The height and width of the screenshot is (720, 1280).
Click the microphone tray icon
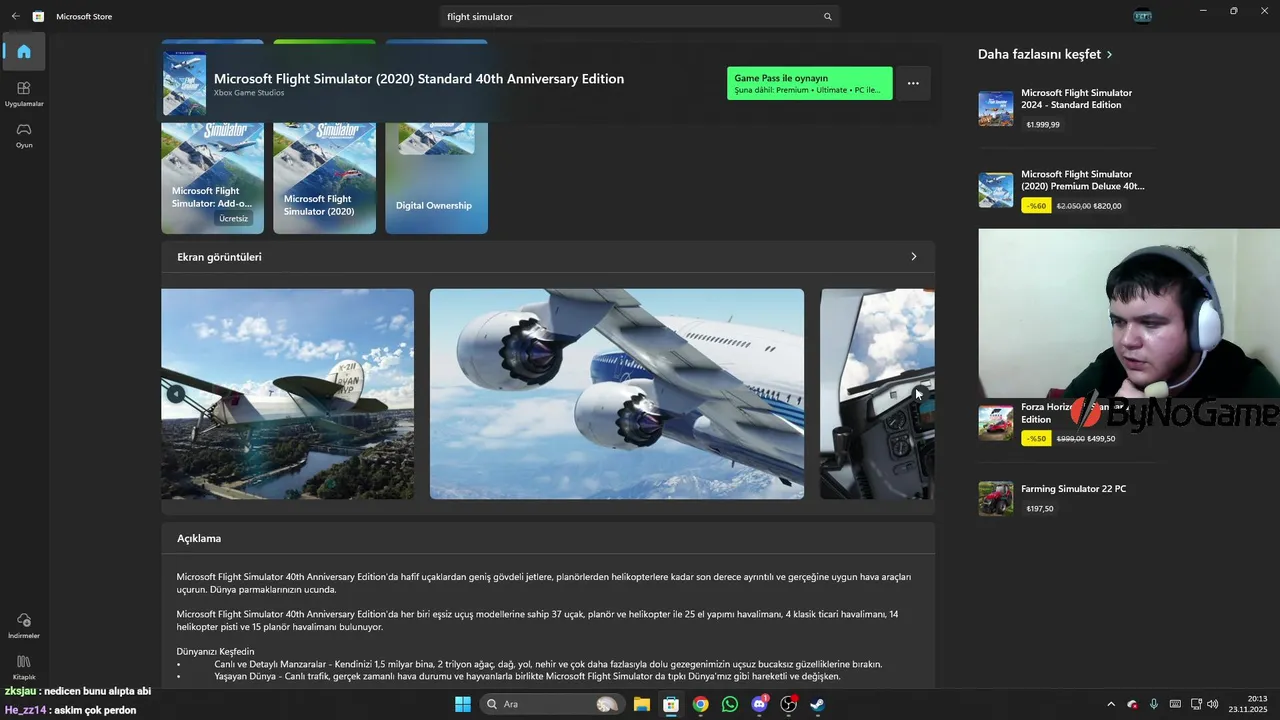tap(1154, 704)
